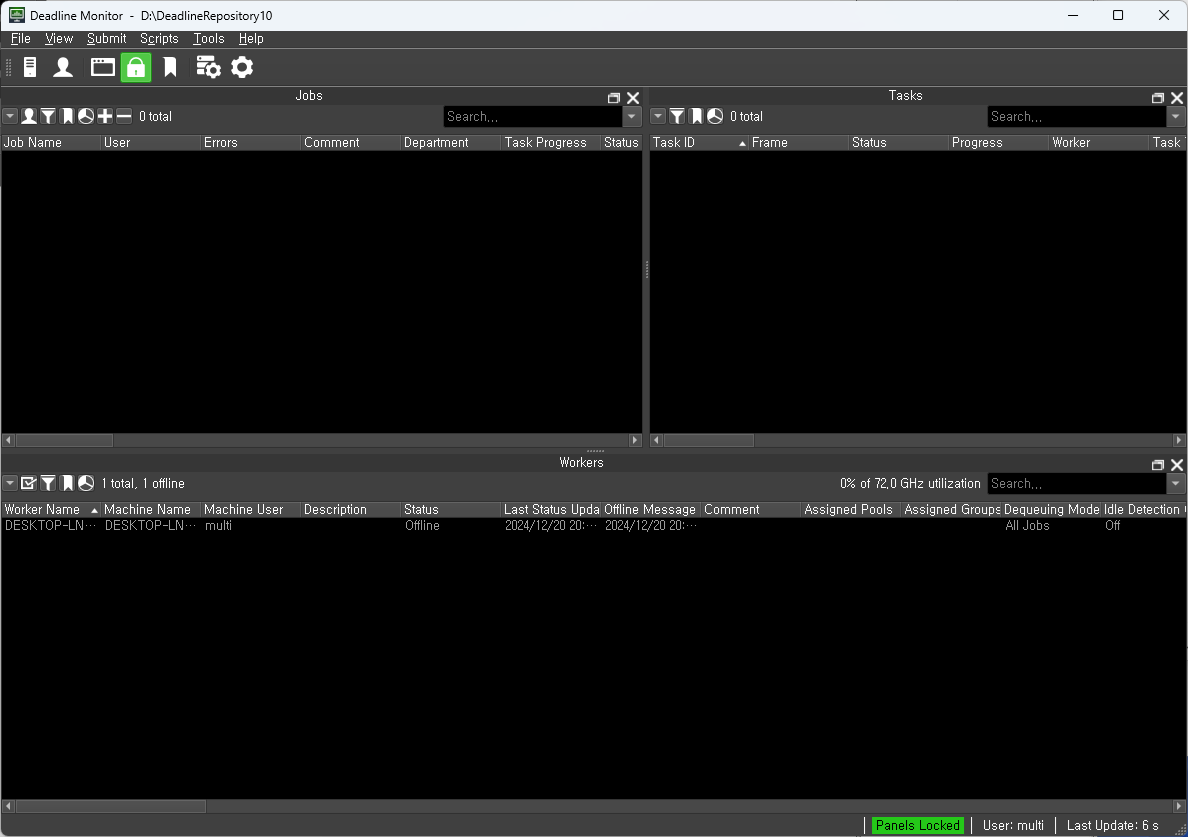Select the DESKTOP-LN worker row name cell

(51, 526)
